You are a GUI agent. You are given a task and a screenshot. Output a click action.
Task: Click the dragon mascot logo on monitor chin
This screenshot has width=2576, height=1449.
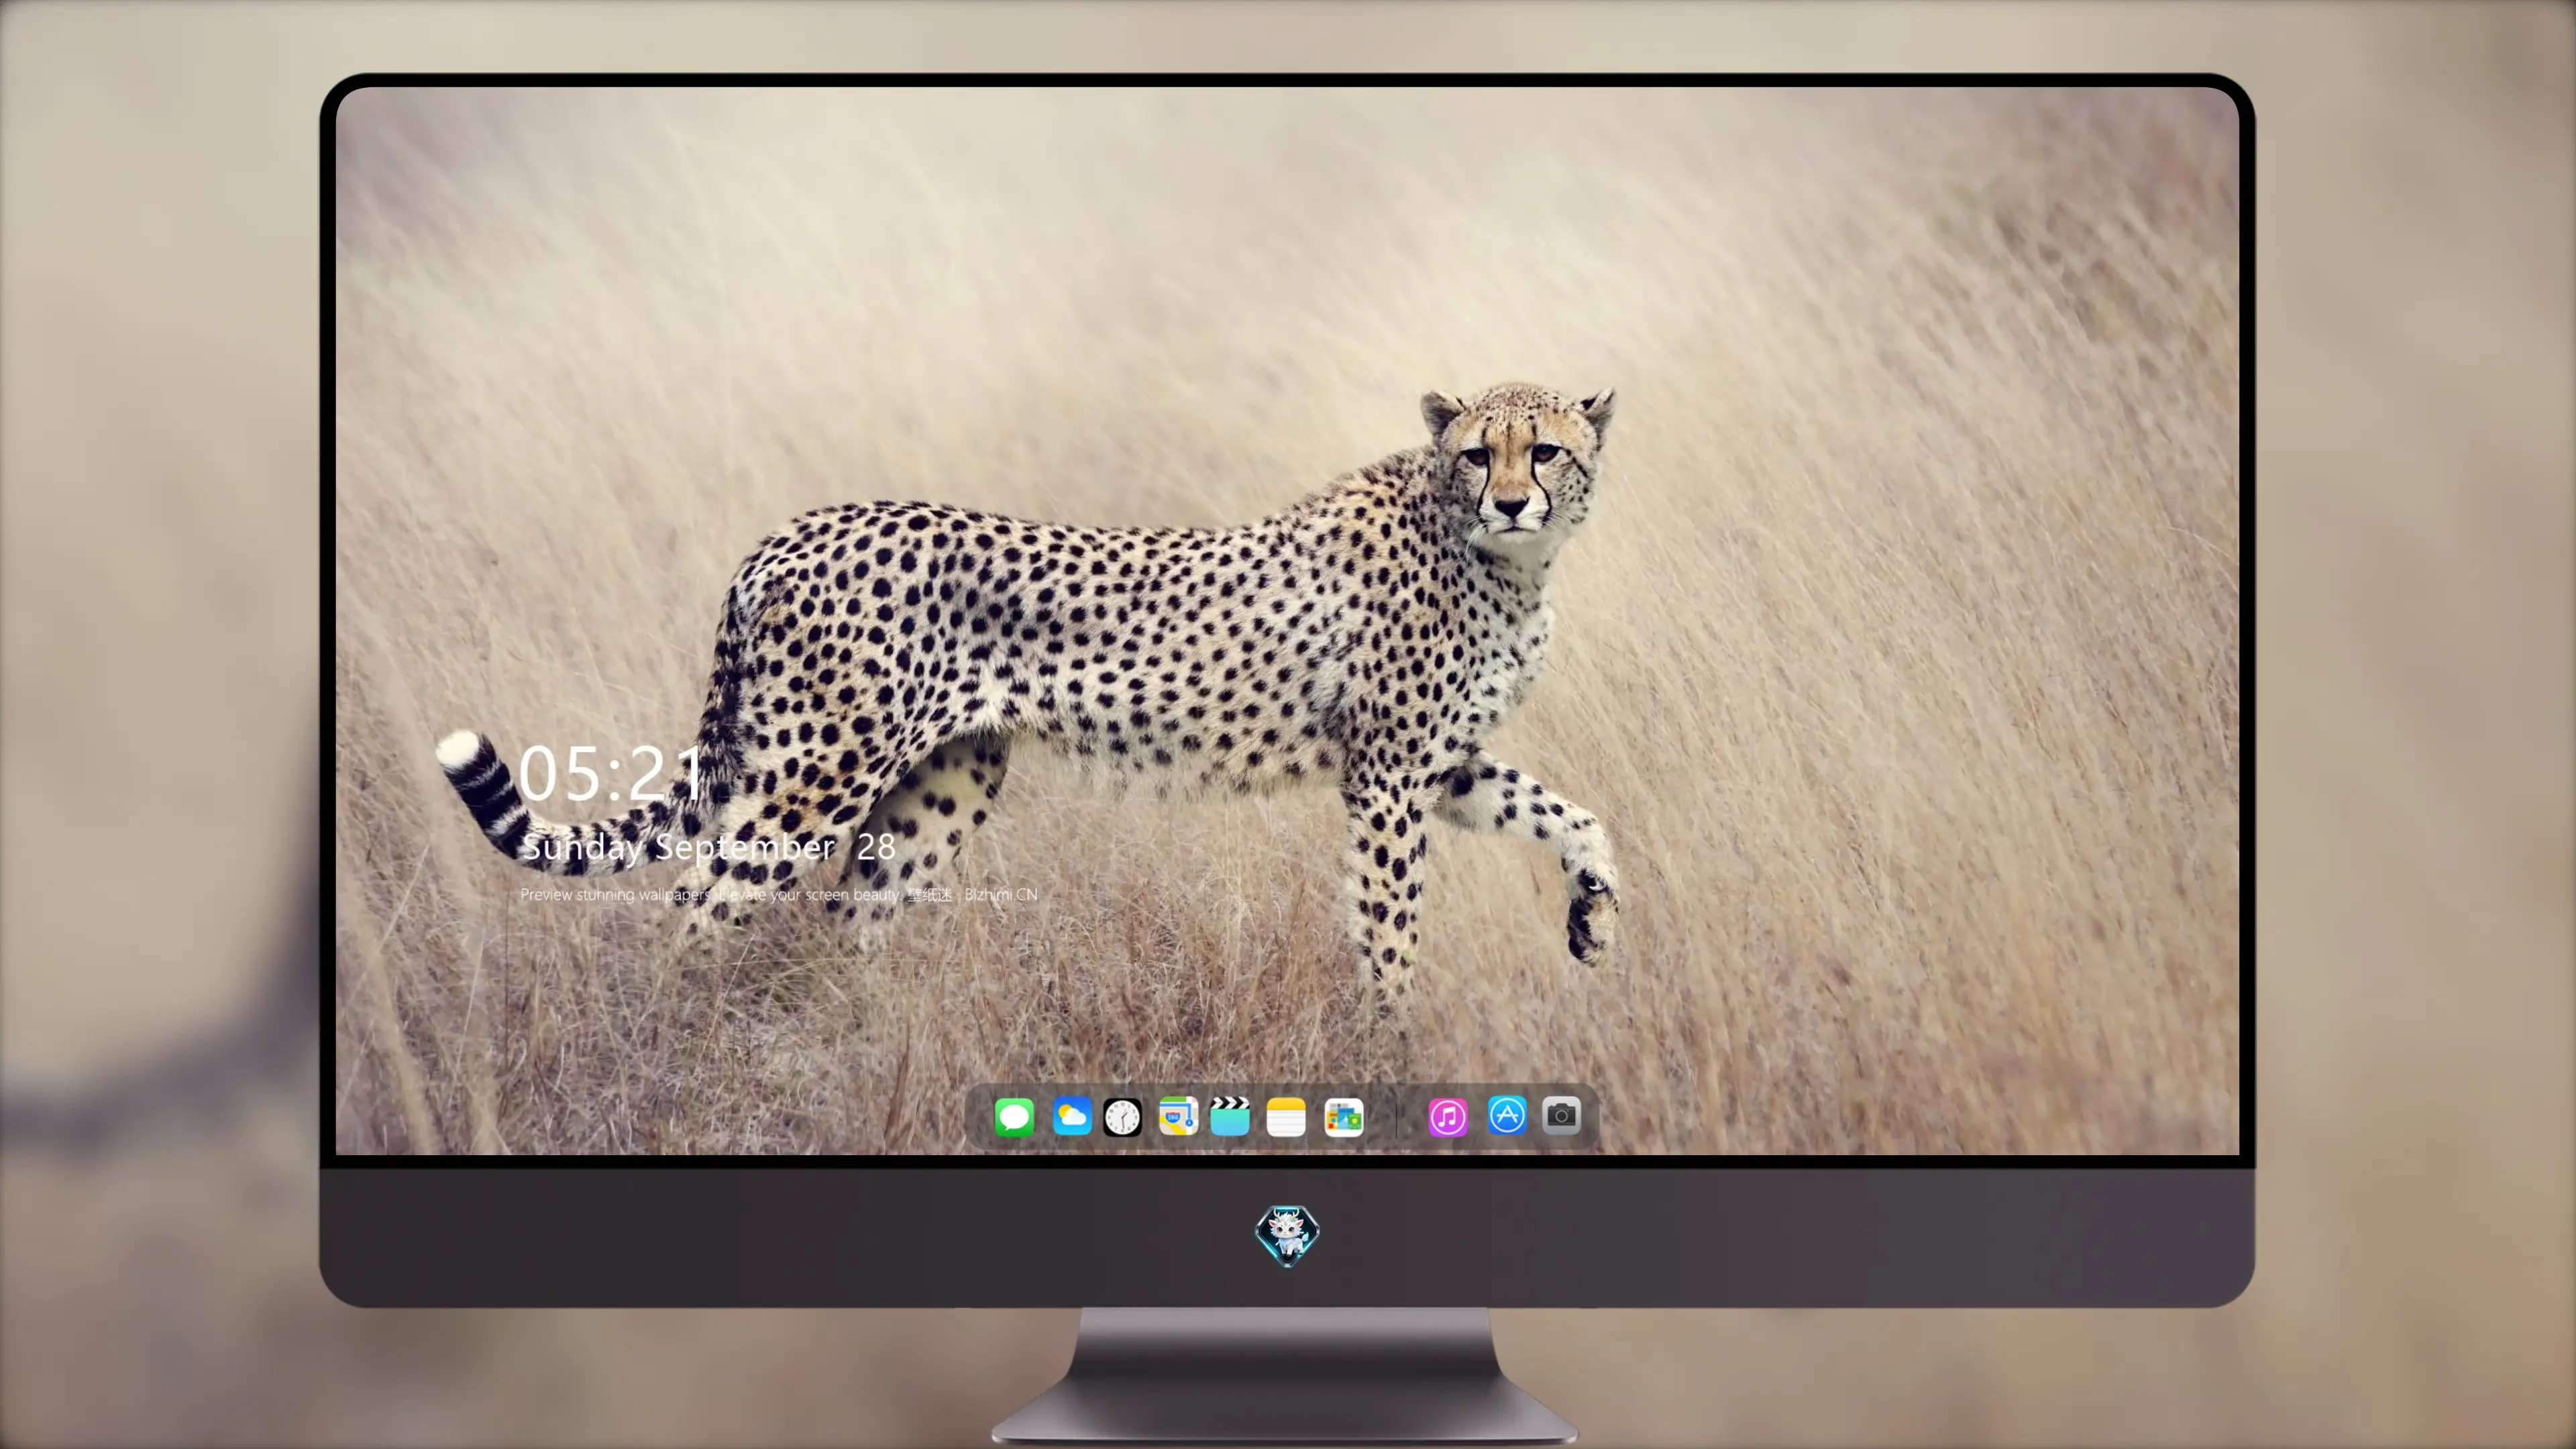click(1287, 1235)
